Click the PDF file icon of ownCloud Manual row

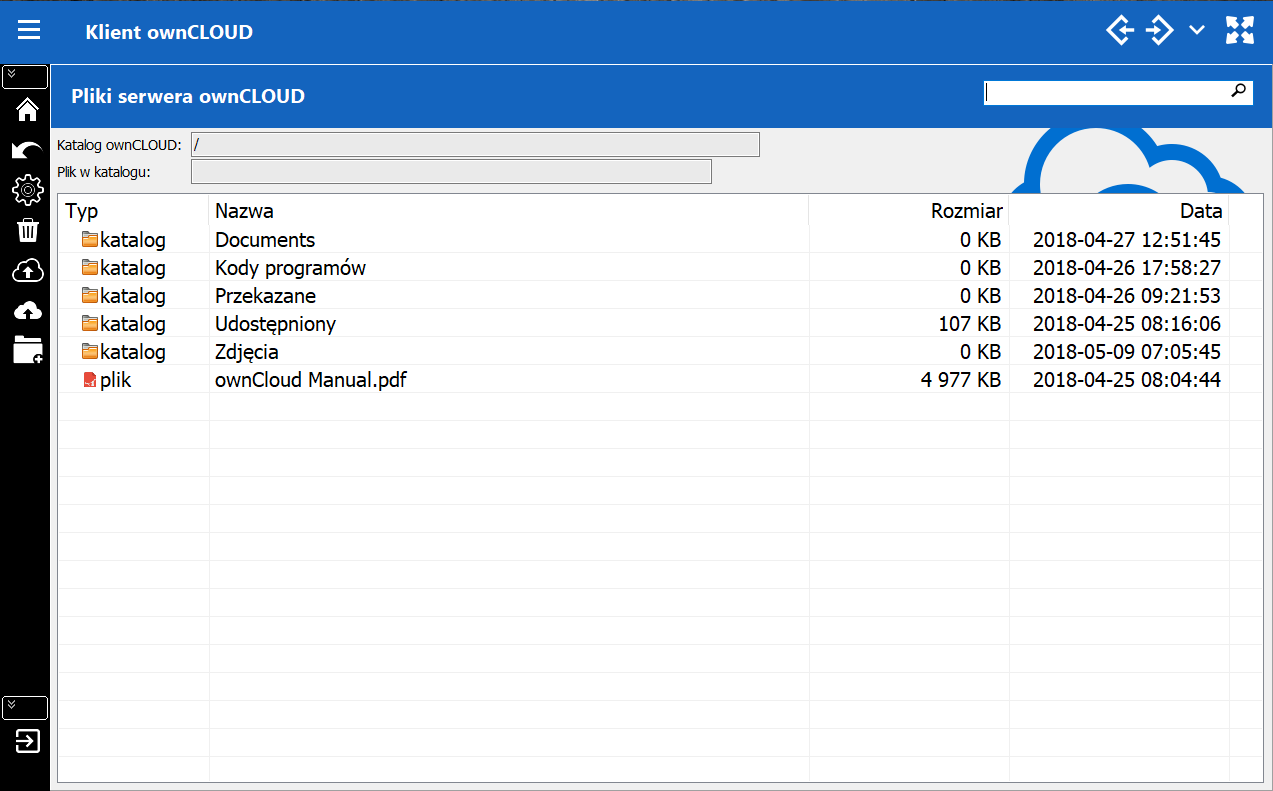pyautogui.click(x=90, y=379)
